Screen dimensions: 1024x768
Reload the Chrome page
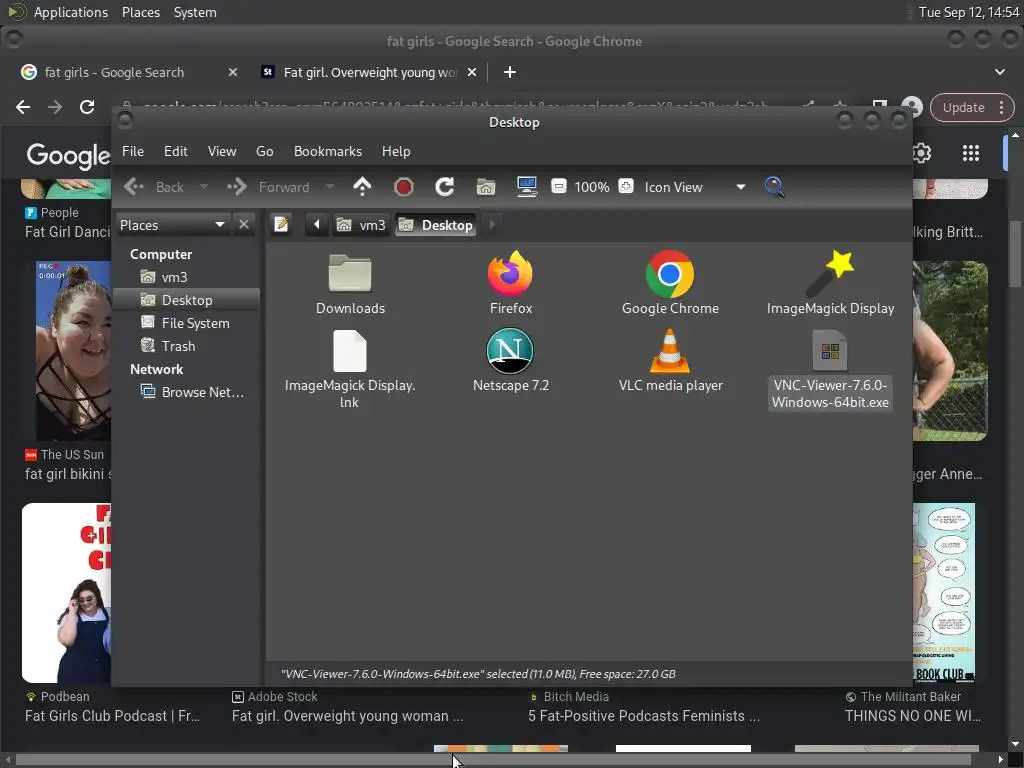tap(87, 107)
